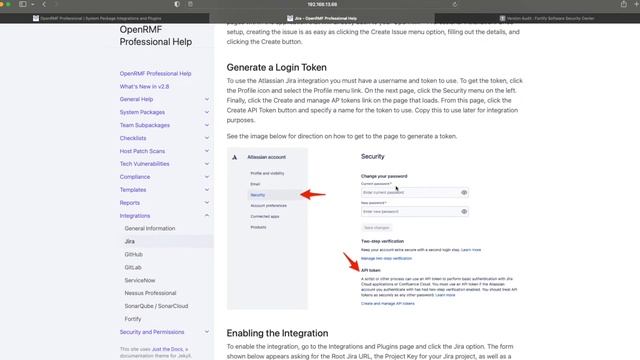Open General Information under Integrations
The height and width of the screenshot is (360, 640).
click(x=150, y=229)
